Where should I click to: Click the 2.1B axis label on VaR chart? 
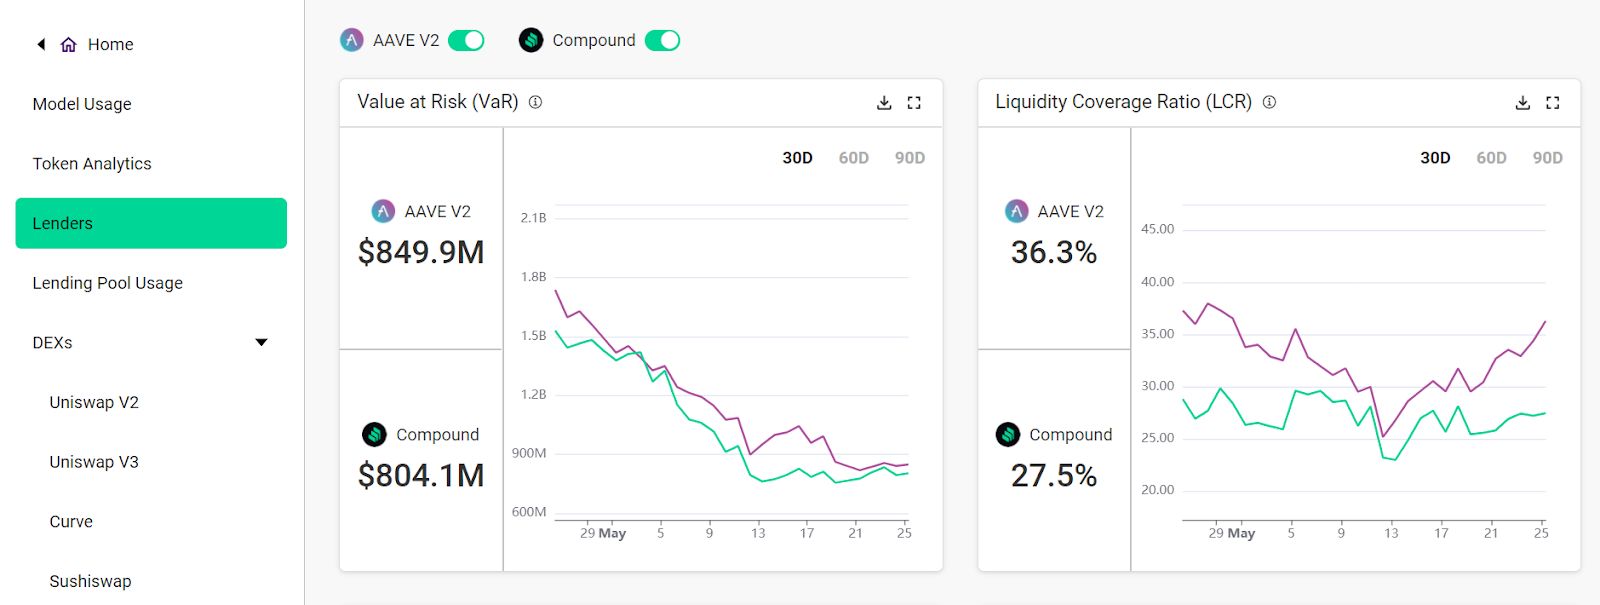click(x=533, y=218)
